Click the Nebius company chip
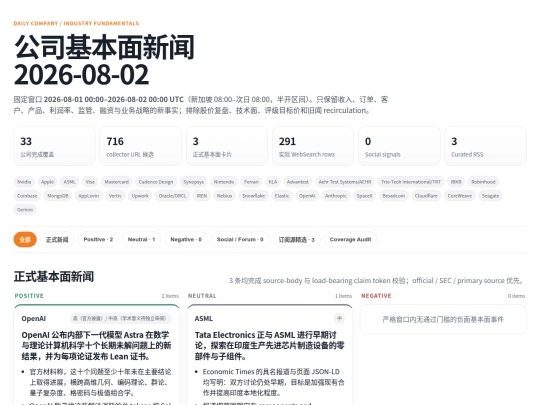 point(225,196)
